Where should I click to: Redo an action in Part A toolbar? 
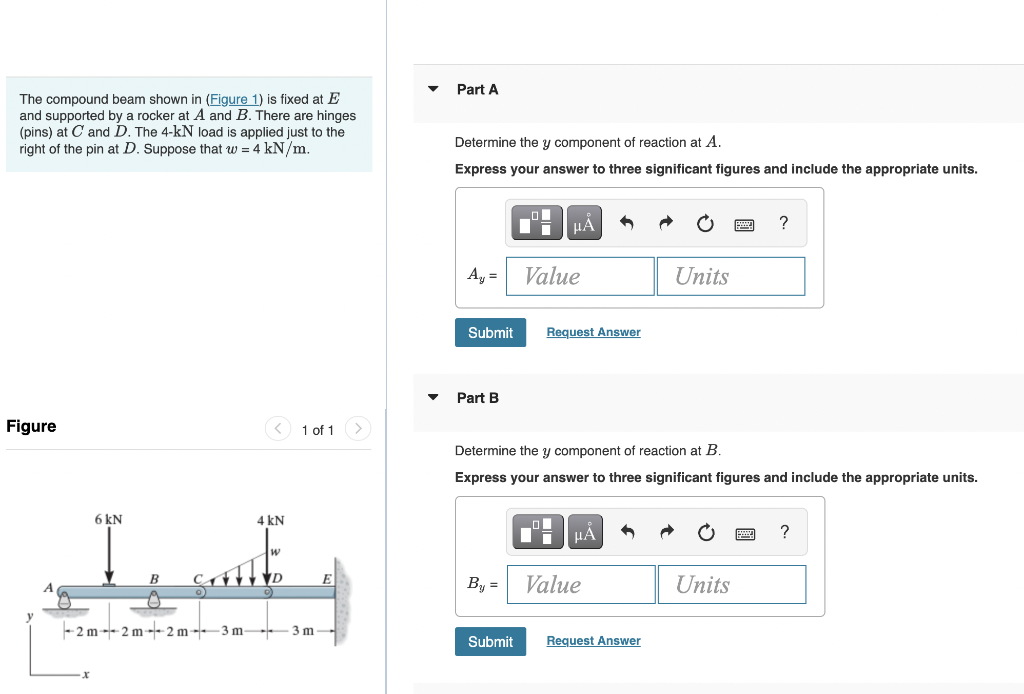tap(664, 222)
